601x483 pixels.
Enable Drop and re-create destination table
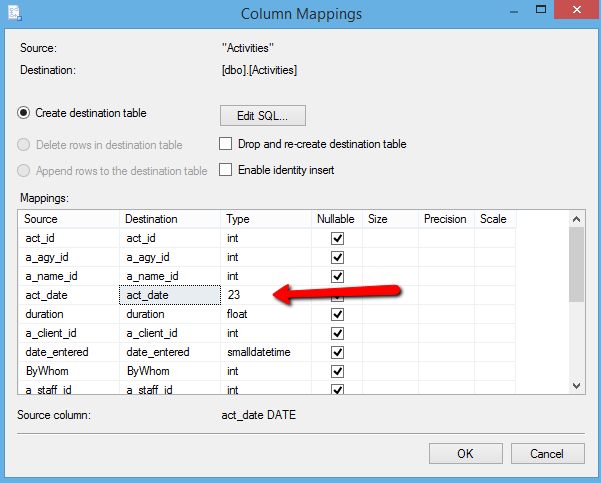click(225, 144)
